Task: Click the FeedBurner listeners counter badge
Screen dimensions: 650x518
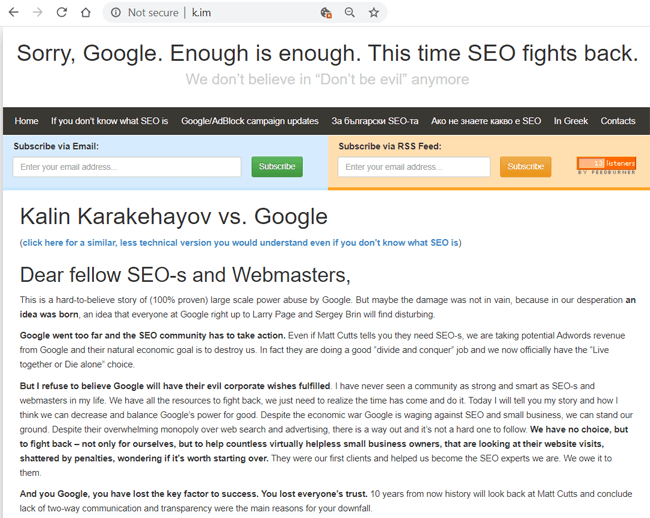Action: pos(606,166)
